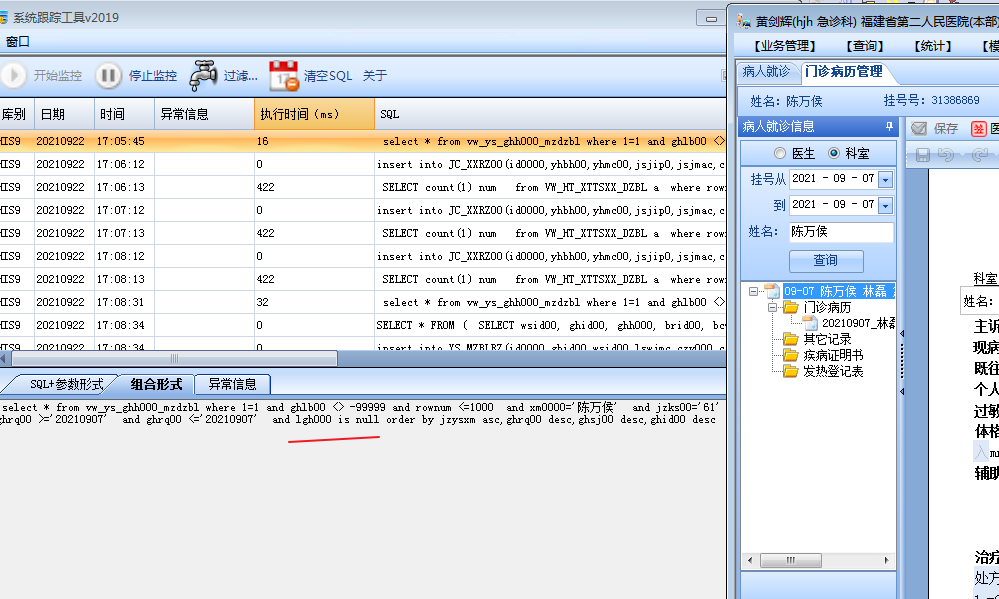Viewport: 999px width, 599px height.
Task: Click the SQL column header
Action: pyautogui.click(x=550, y=114)
